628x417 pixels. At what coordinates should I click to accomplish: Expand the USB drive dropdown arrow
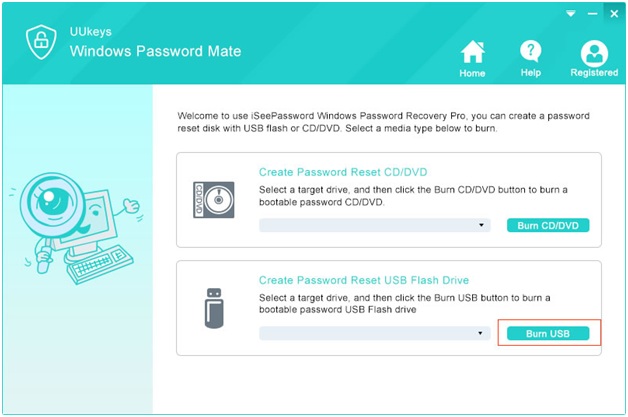[x=480, y=333]
